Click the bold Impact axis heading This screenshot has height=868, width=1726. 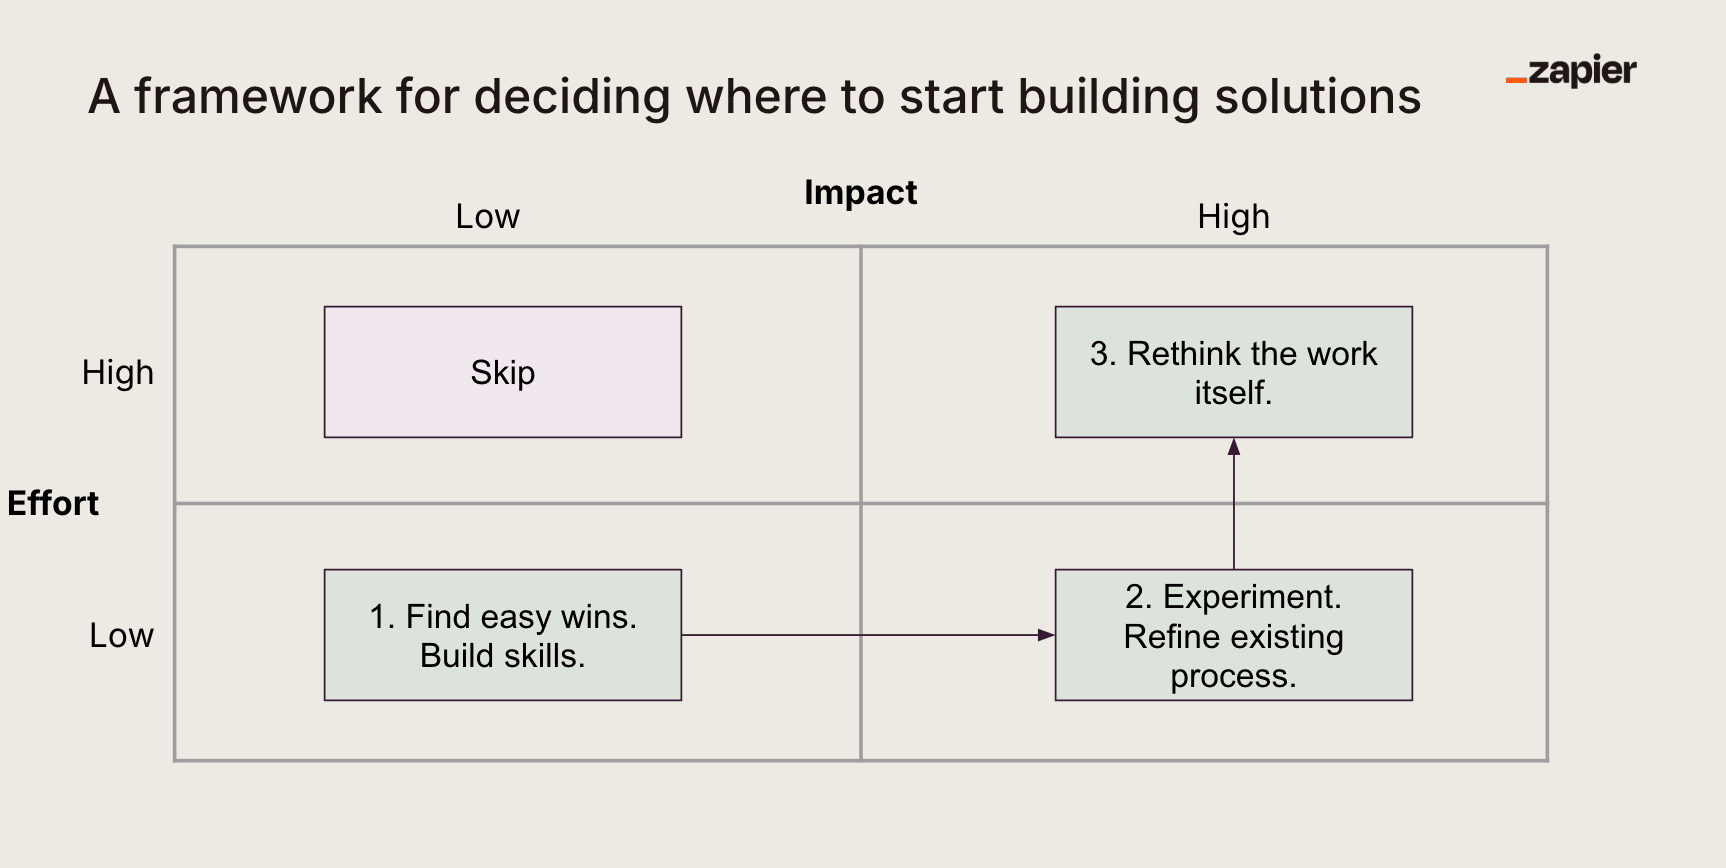point(860,192)
